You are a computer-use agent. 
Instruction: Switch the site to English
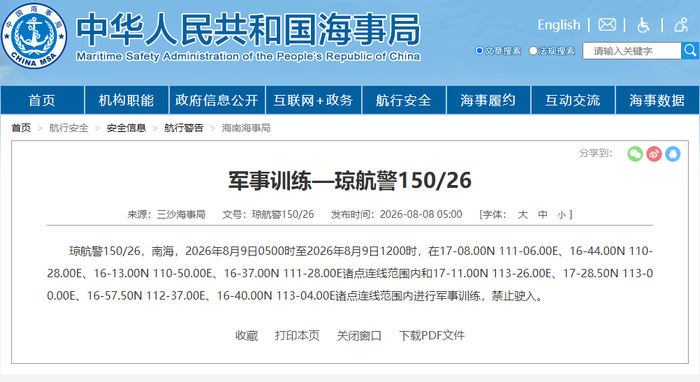(x=559, y=25)
